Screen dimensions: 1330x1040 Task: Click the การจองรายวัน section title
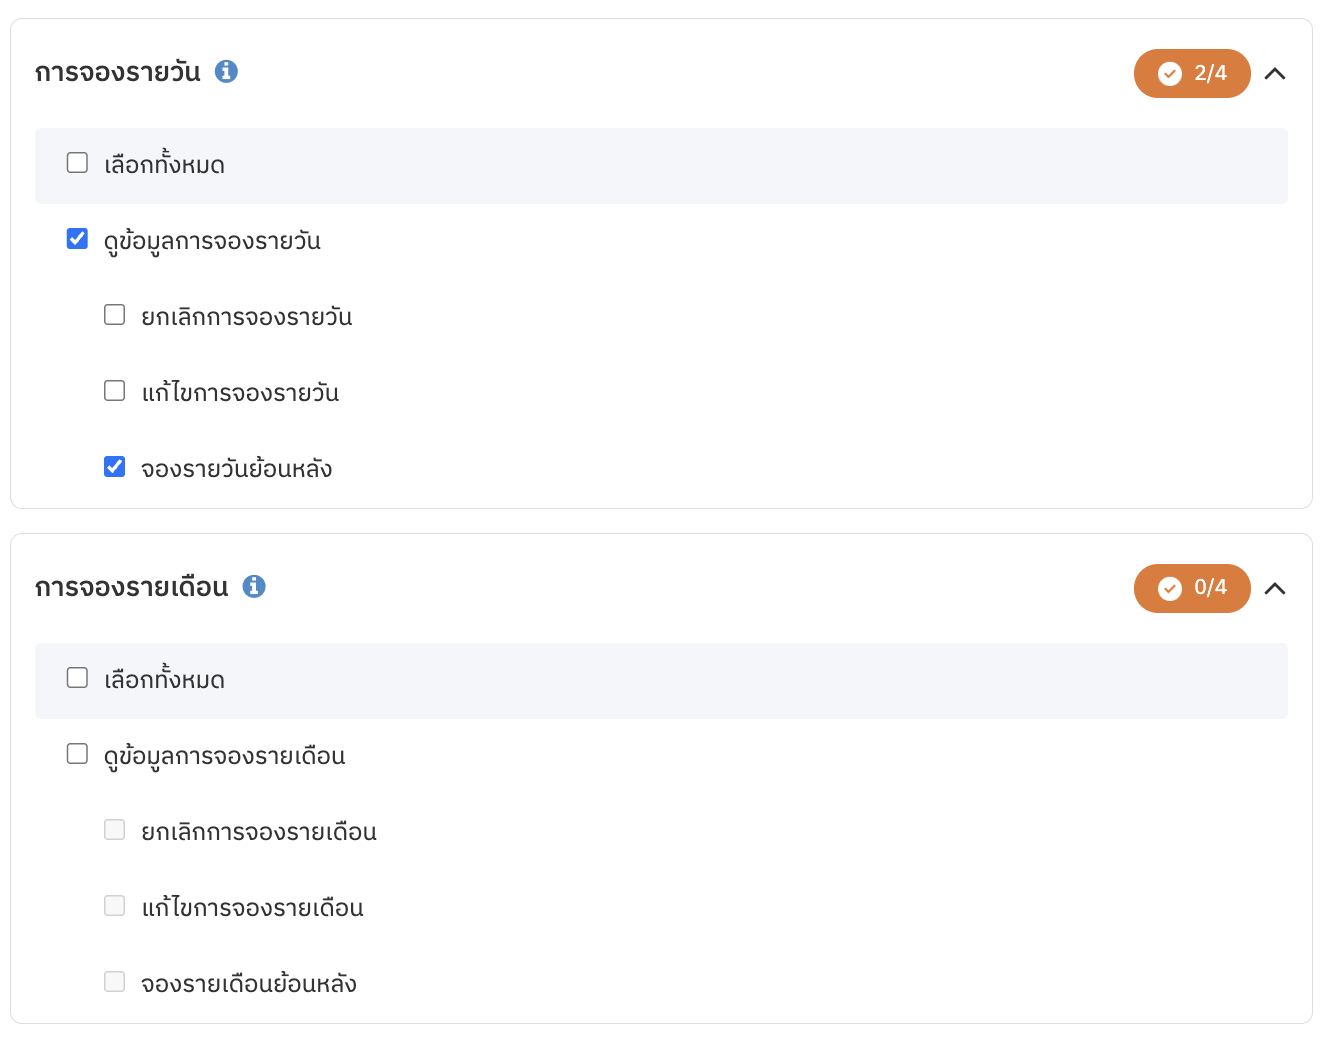point(118,73)
